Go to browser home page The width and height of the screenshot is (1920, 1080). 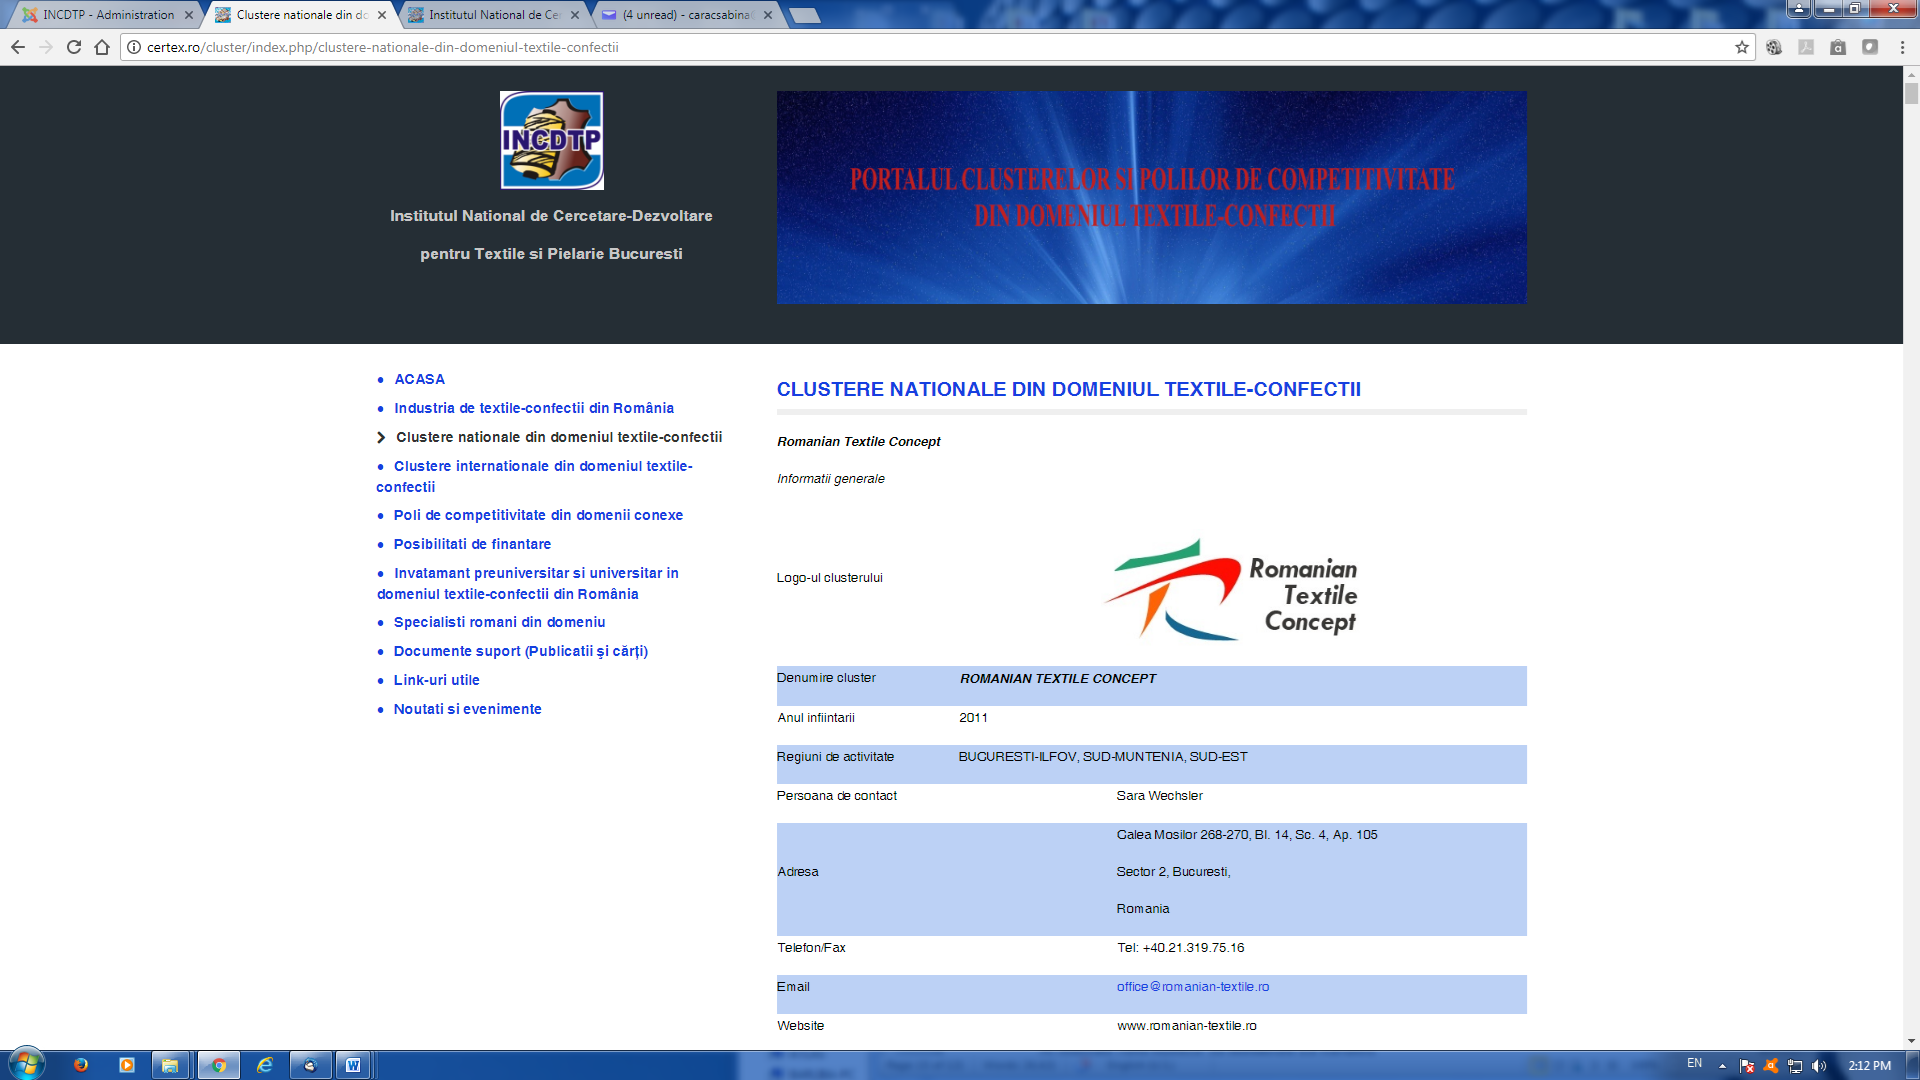coord(102,47)
